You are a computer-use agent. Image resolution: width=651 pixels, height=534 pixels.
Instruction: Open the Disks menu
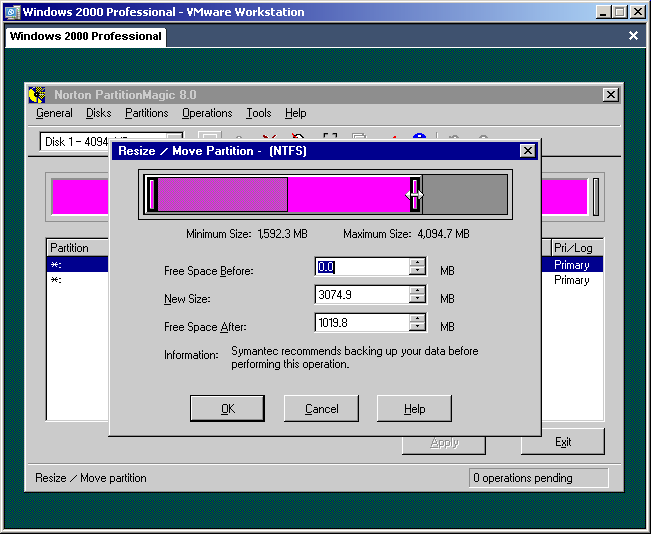(98, 113)
